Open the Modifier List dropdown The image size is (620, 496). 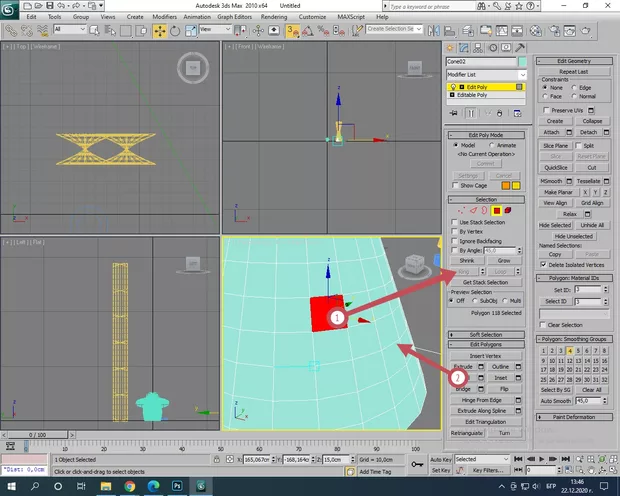(x=522, y=74)
